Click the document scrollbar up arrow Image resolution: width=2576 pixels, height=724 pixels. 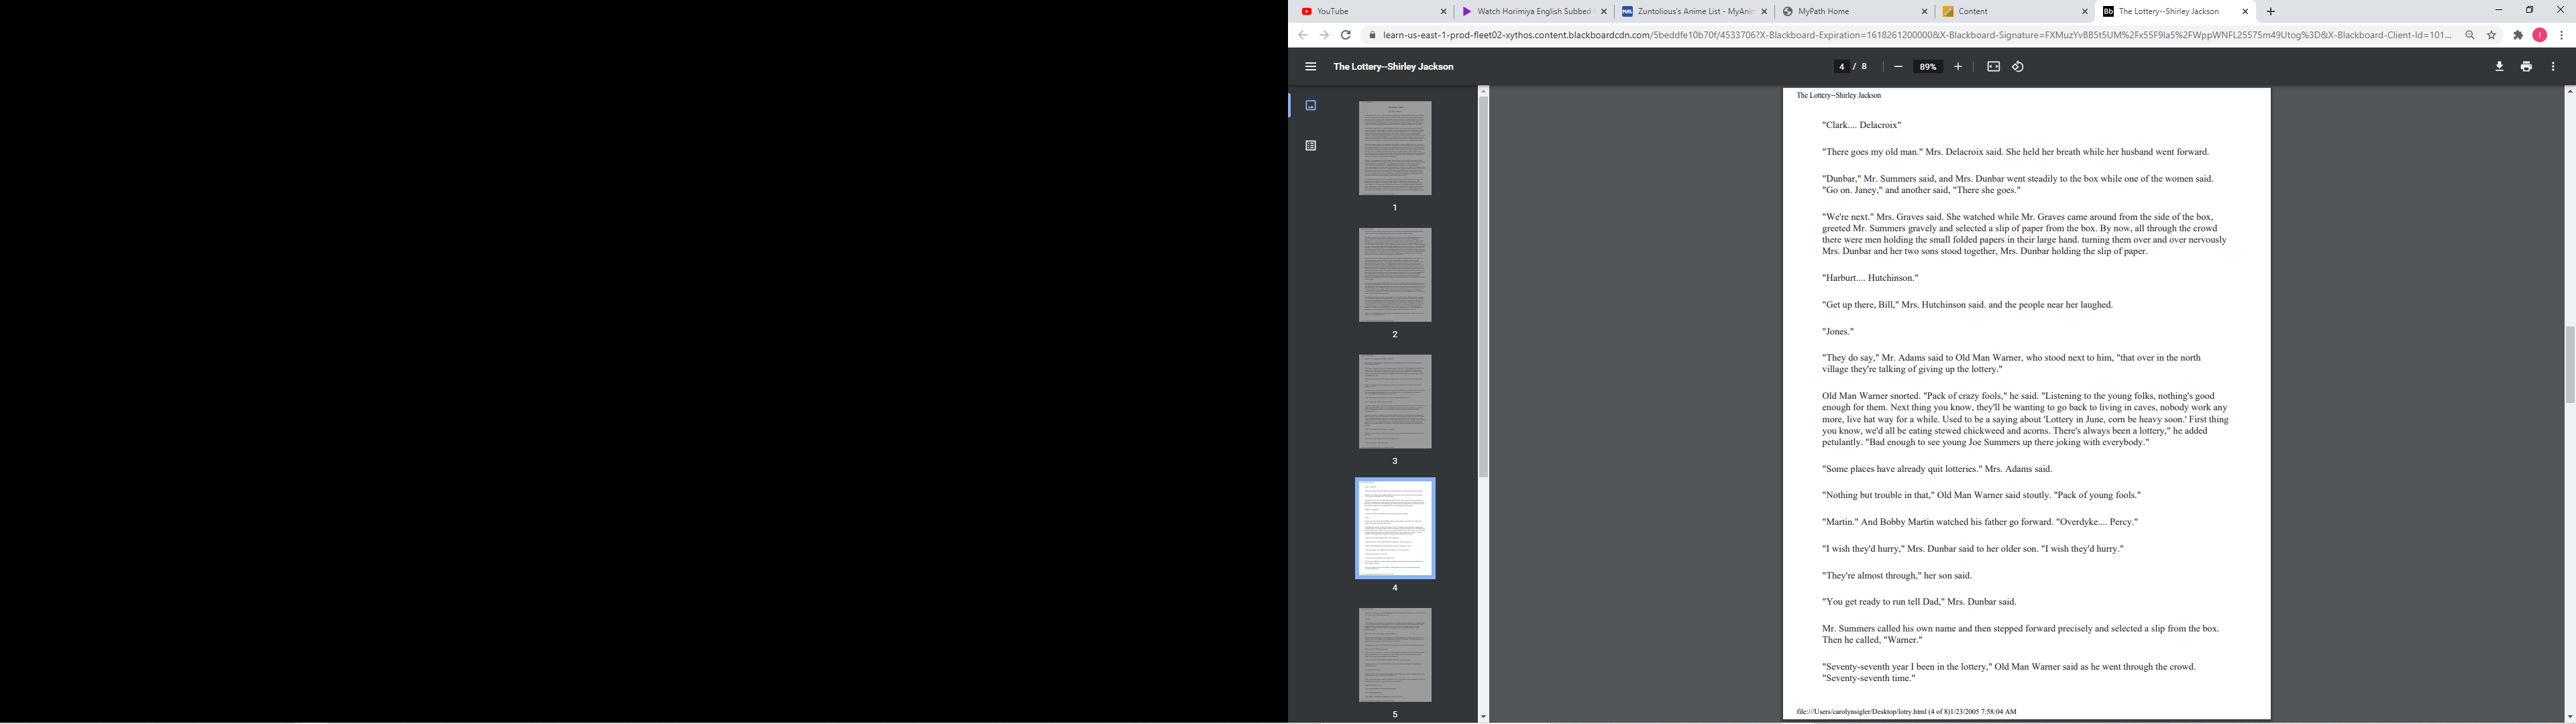tap(2569, 92)
